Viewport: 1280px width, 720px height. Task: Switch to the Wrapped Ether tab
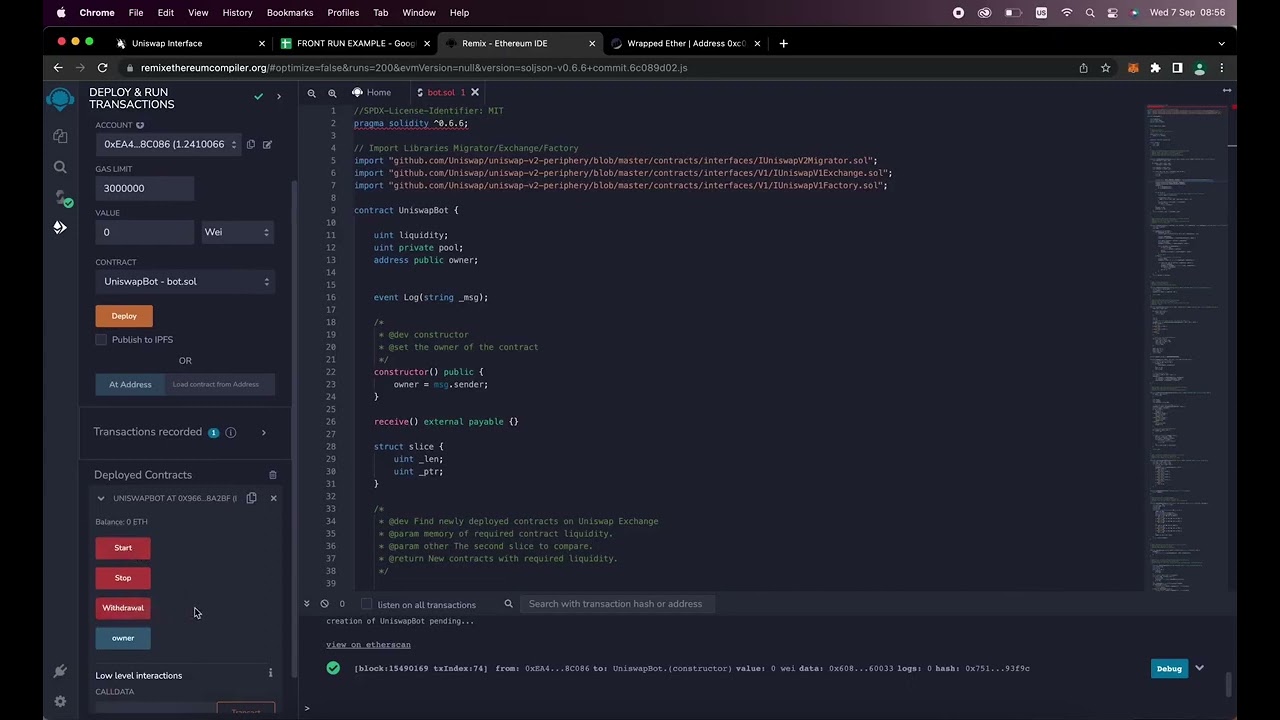tap(685, 43)
